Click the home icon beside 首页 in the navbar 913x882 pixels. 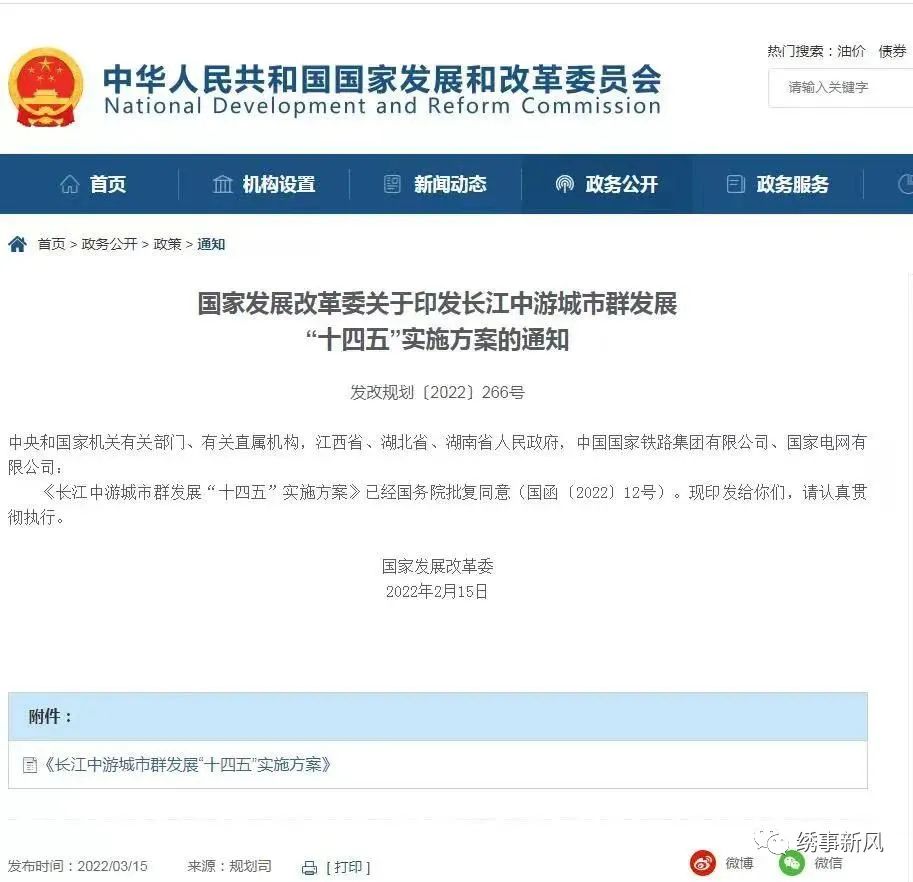click(x=70, y=184)
